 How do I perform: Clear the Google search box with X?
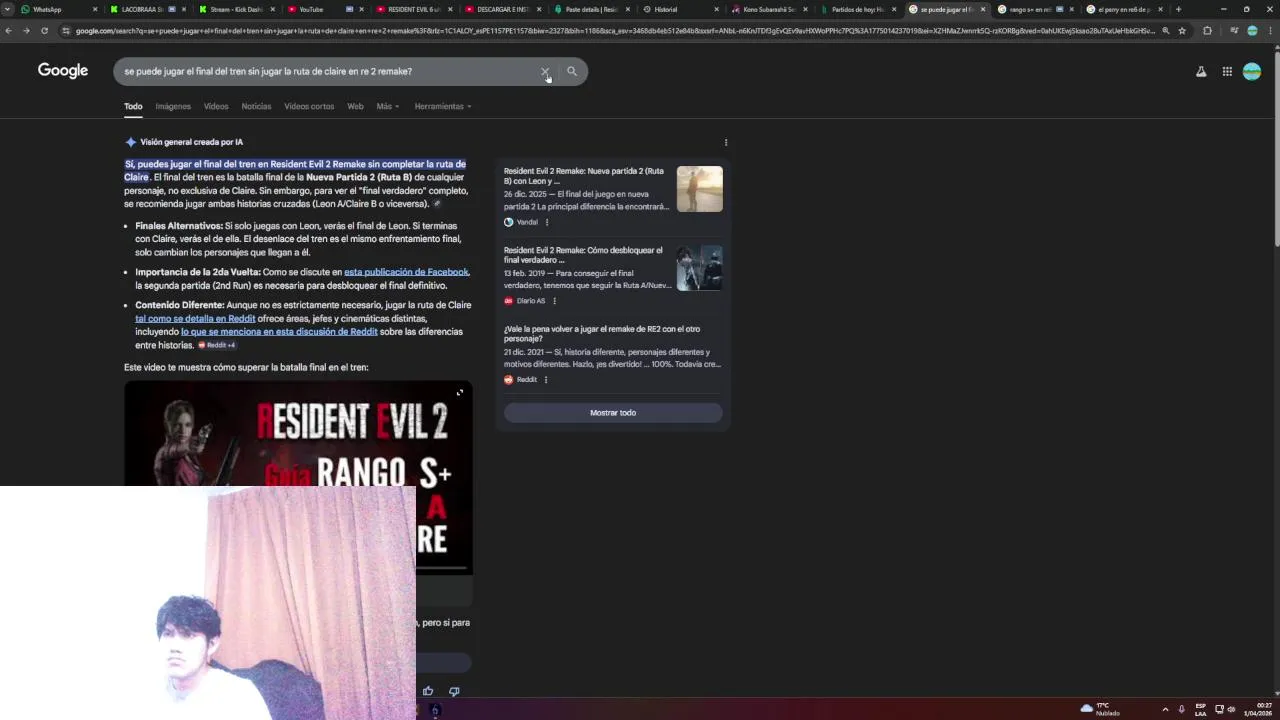(545, 72)
